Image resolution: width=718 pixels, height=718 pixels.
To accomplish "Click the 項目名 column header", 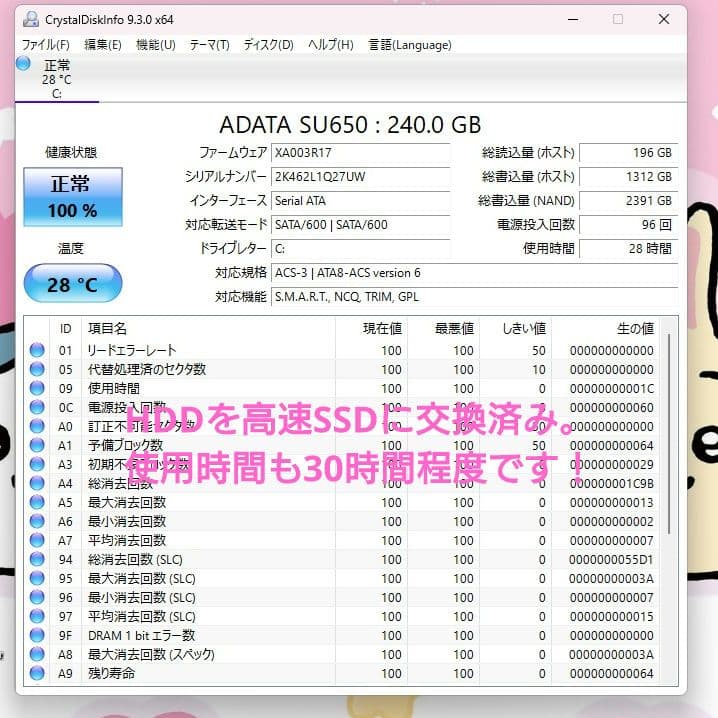I will tap(208, 328).
